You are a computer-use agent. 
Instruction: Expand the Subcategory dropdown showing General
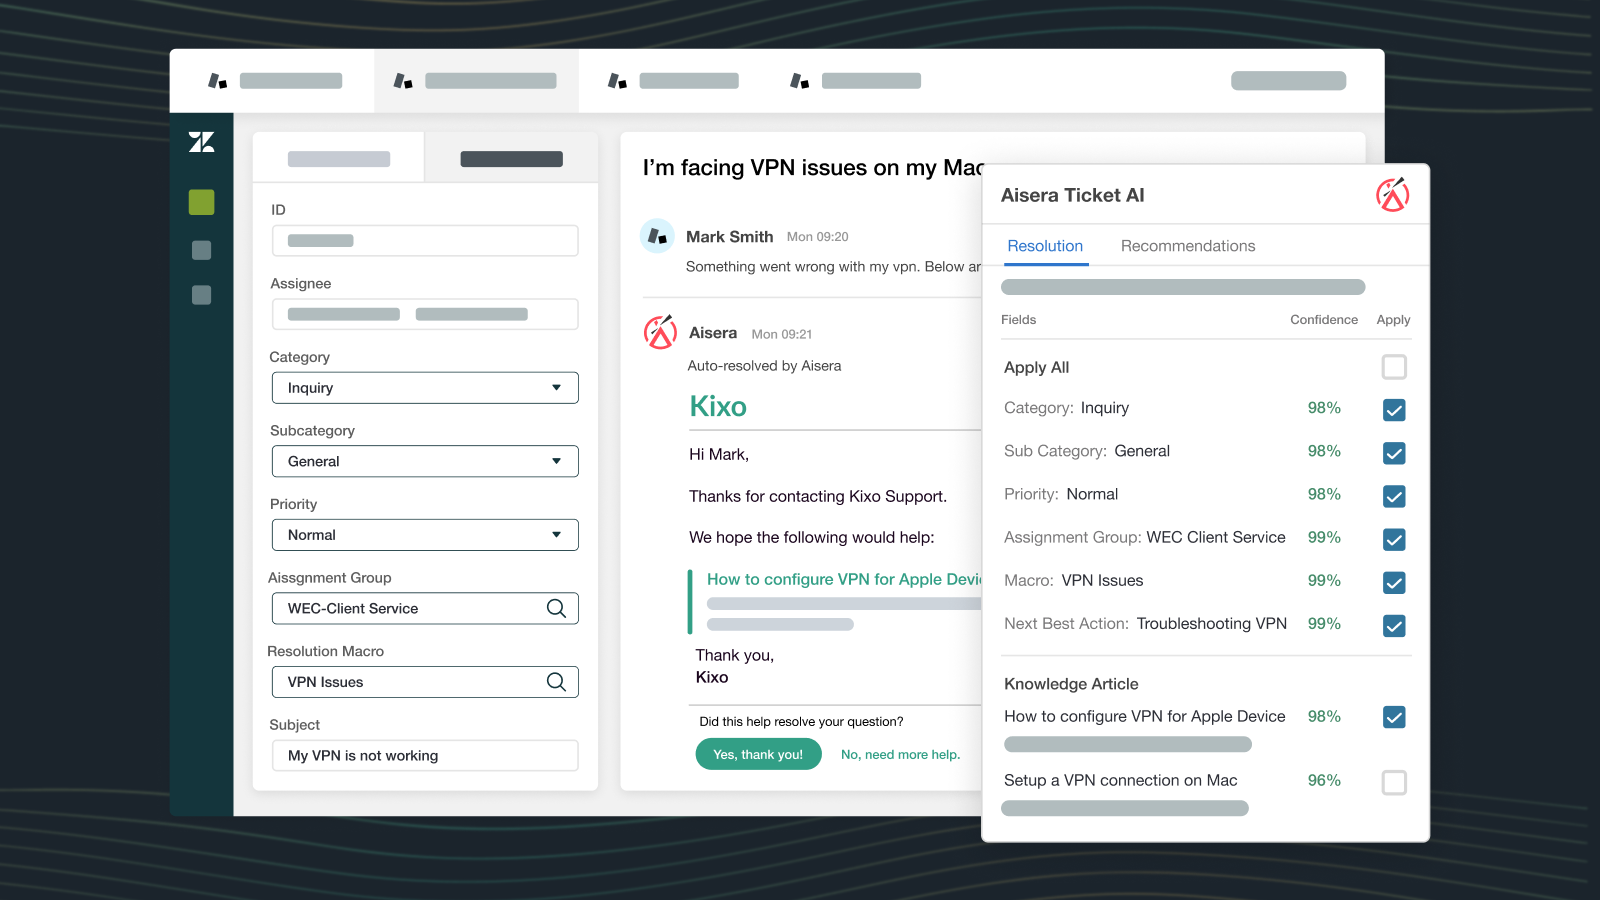pyautogui.click(x=425, y=461)
